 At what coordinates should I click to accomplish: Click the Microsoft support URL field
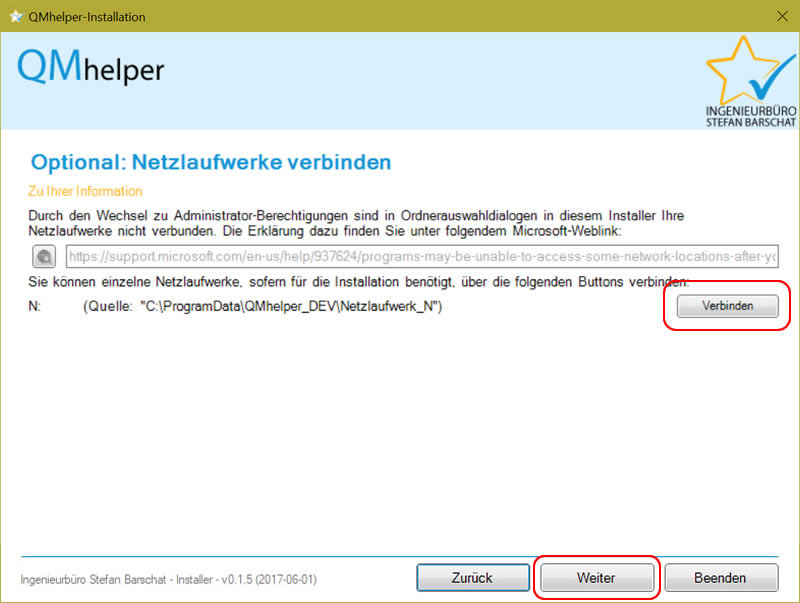pos(422,256)
